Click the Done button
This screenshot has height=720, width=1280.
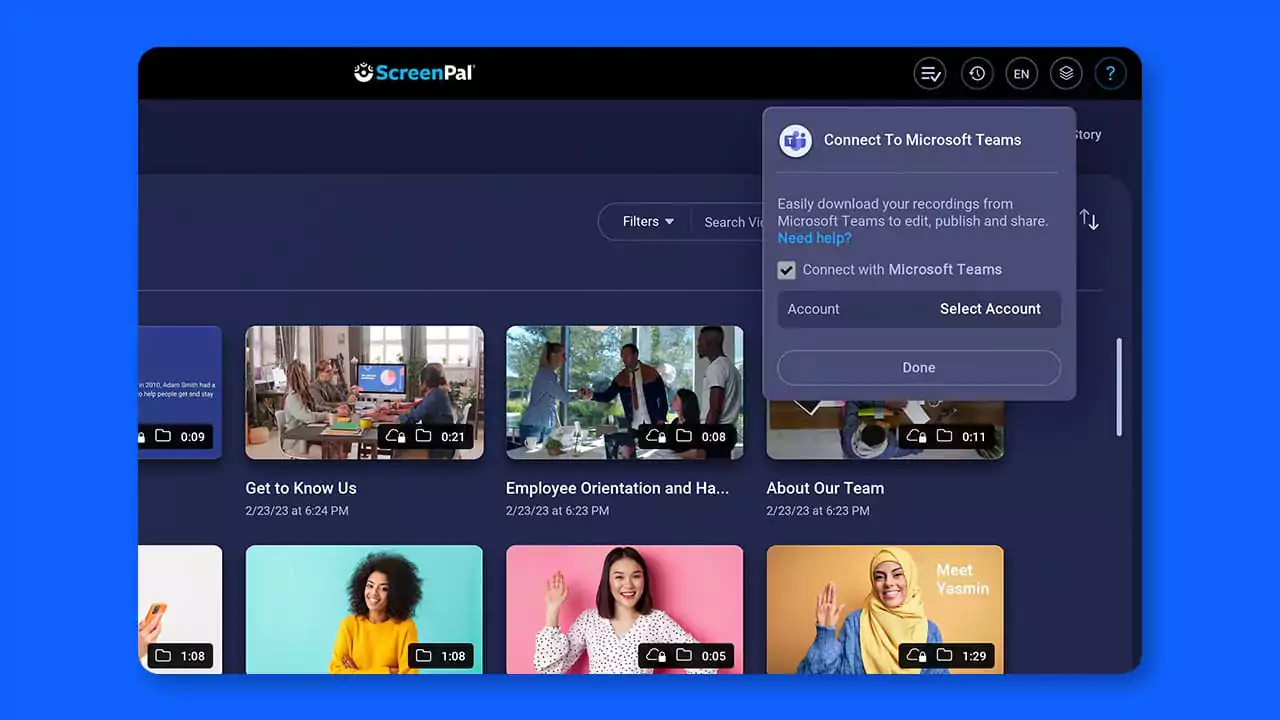click(x=919, y=367)
